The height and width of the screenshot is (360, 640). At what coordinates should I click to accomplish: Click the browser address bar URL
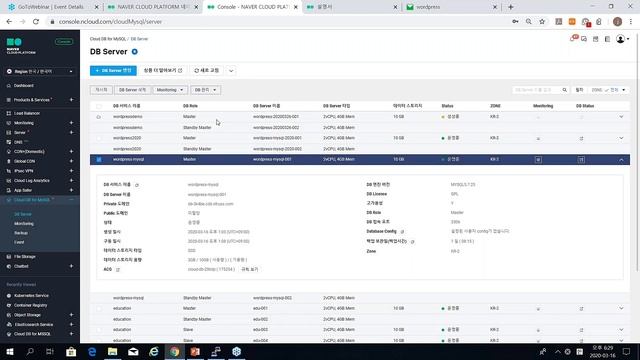(x=110, y=22)
